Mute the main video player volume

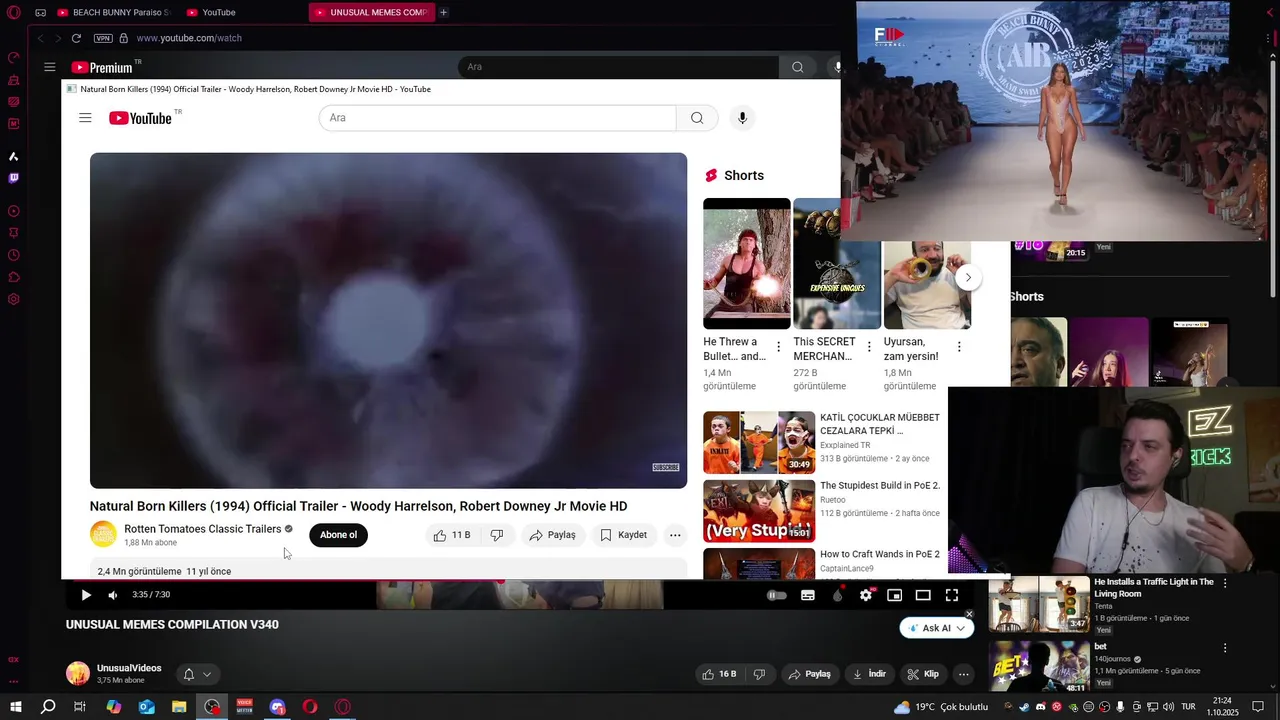click(x=113, y=595)
